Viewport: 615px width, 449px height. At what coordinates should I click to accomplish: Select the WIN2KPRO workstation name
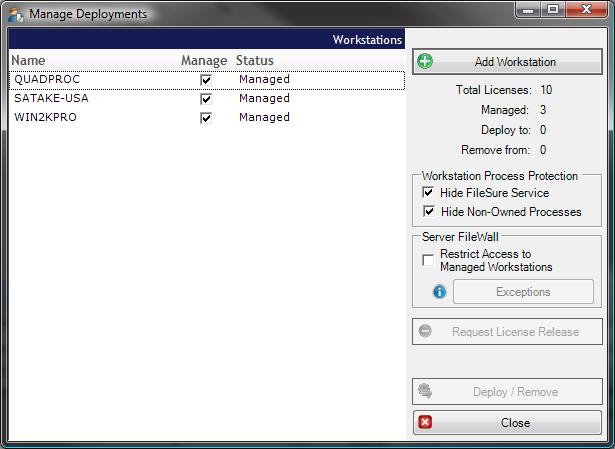45,117
